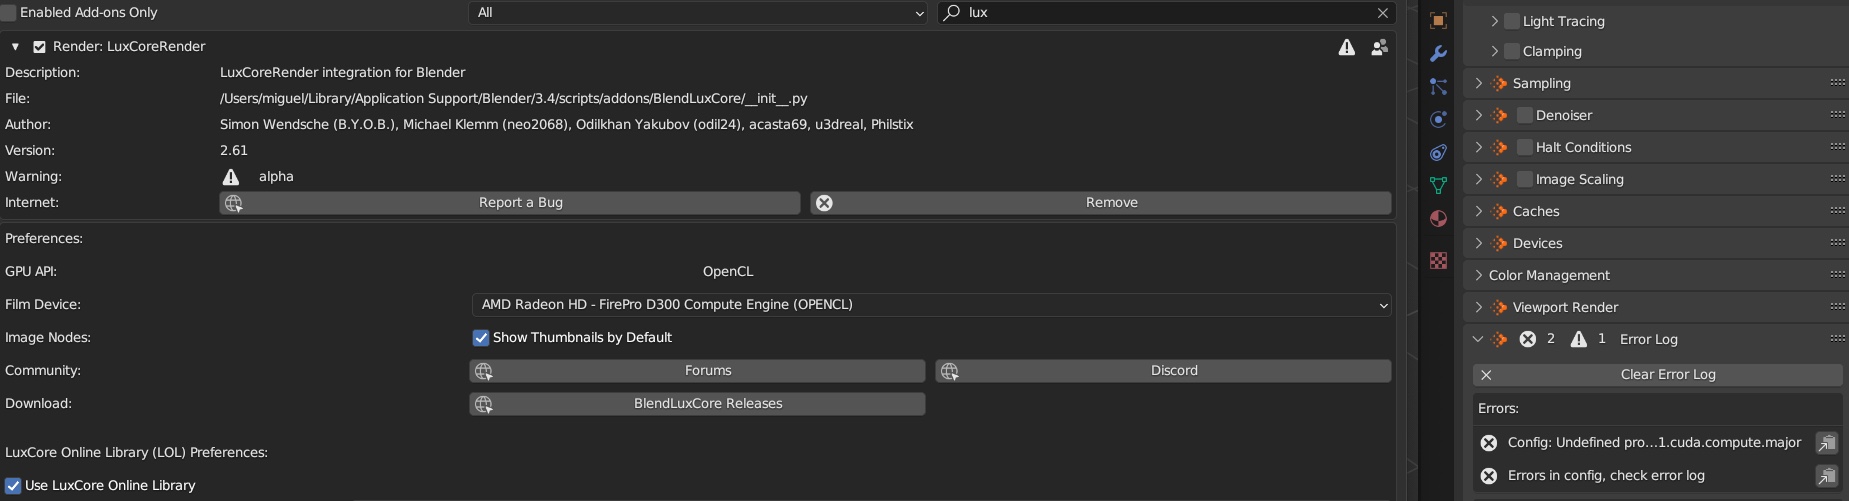Viewport: 1849px width, 501px height.
Task: Click the Report a Bug button
Action: pyautogui.click(x=510, y=203)
